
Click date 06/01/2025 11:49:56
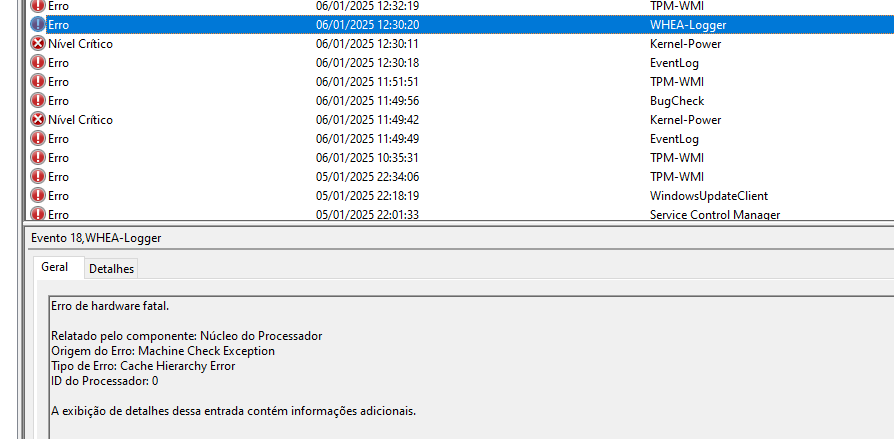tap(367, 101)
